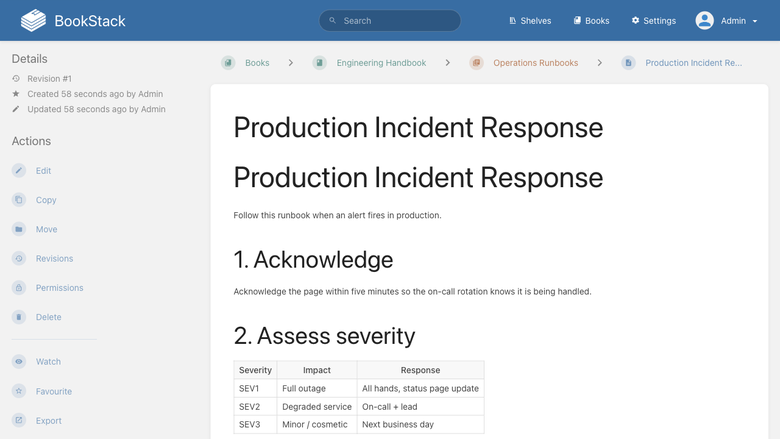780x439 pixels.
Task: Open Revision #1 details link
Action: coord(49,79)
